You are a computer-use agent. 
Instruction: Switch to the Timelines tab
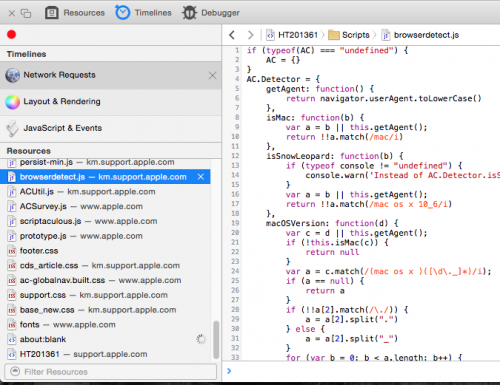pyautogui.click(x=143, y=13)
